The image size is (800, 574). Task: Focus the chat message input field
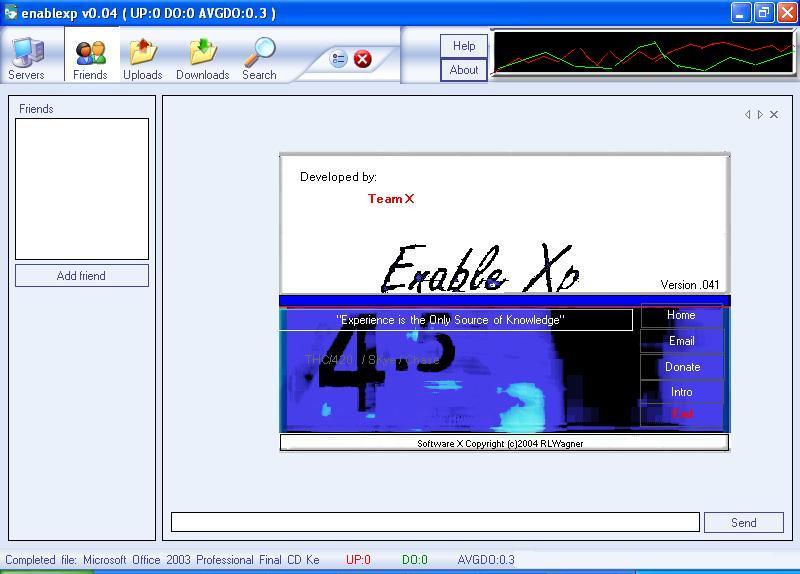[435, 522]
